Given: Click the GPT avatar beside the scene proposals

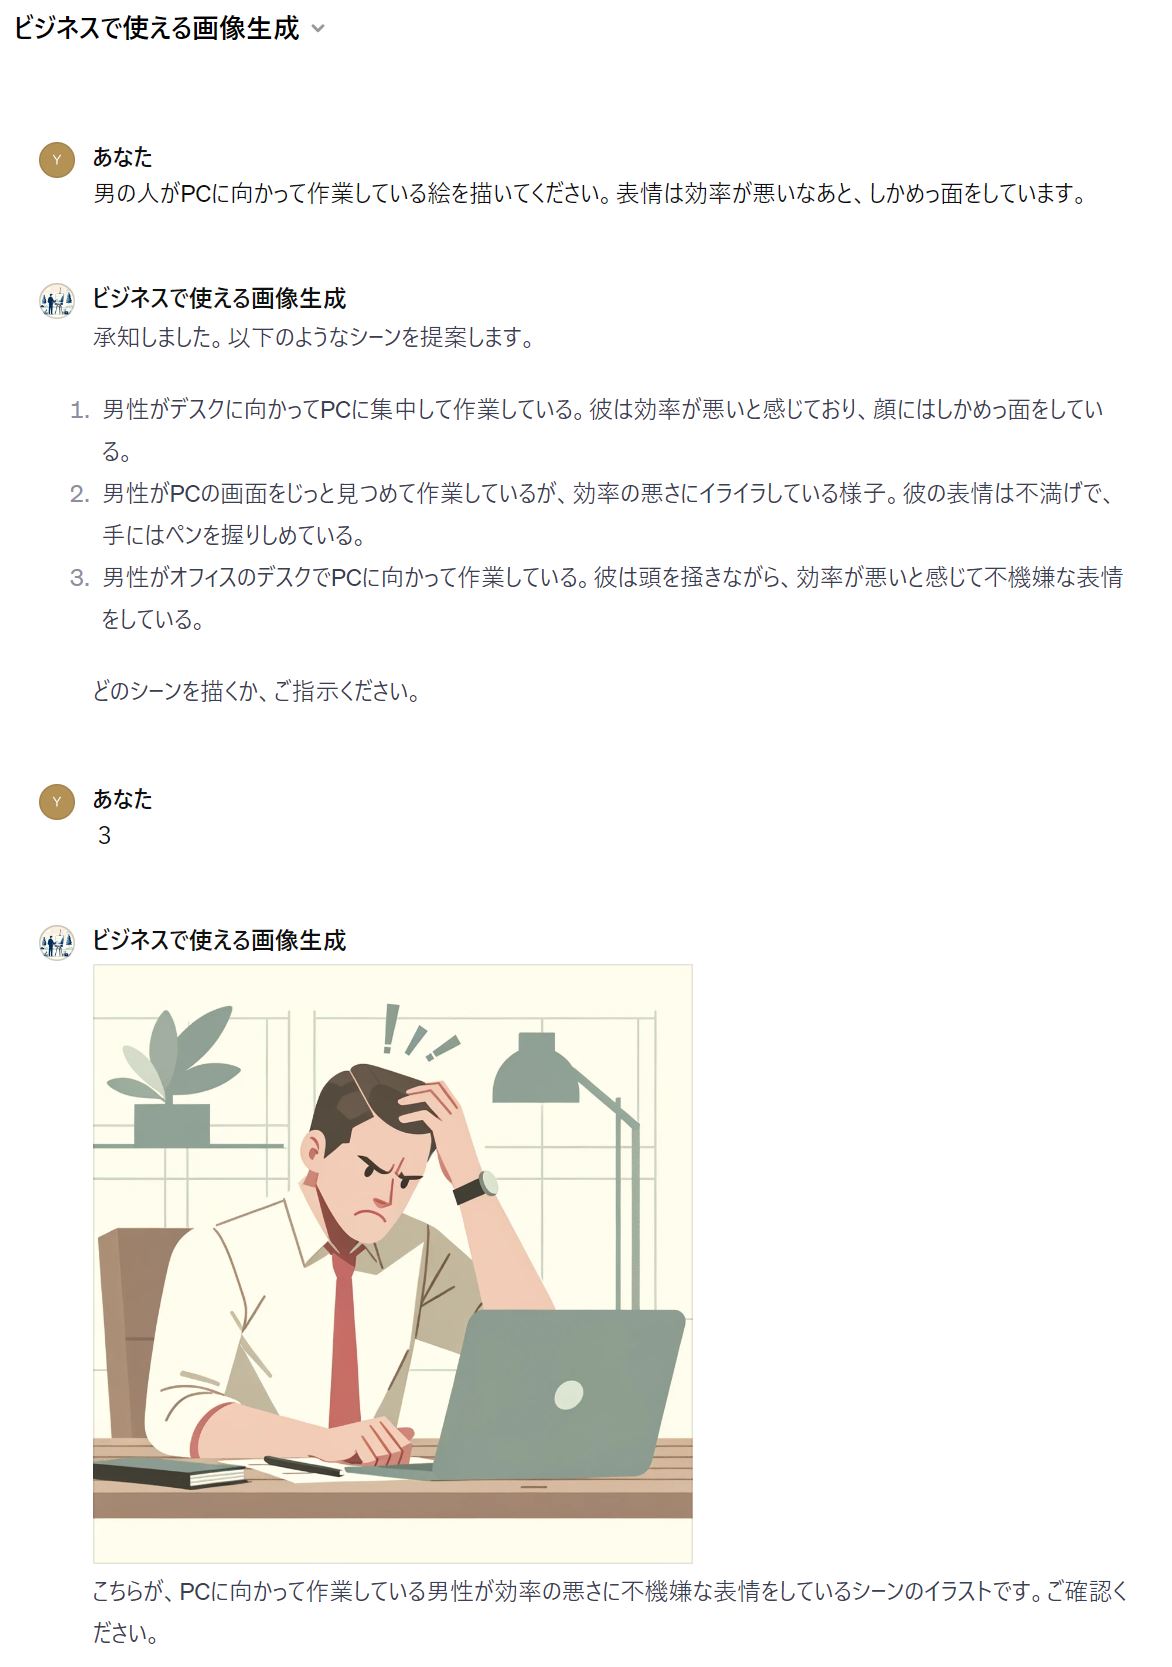Looking at the screenshot, I should [x=57, y=301].
